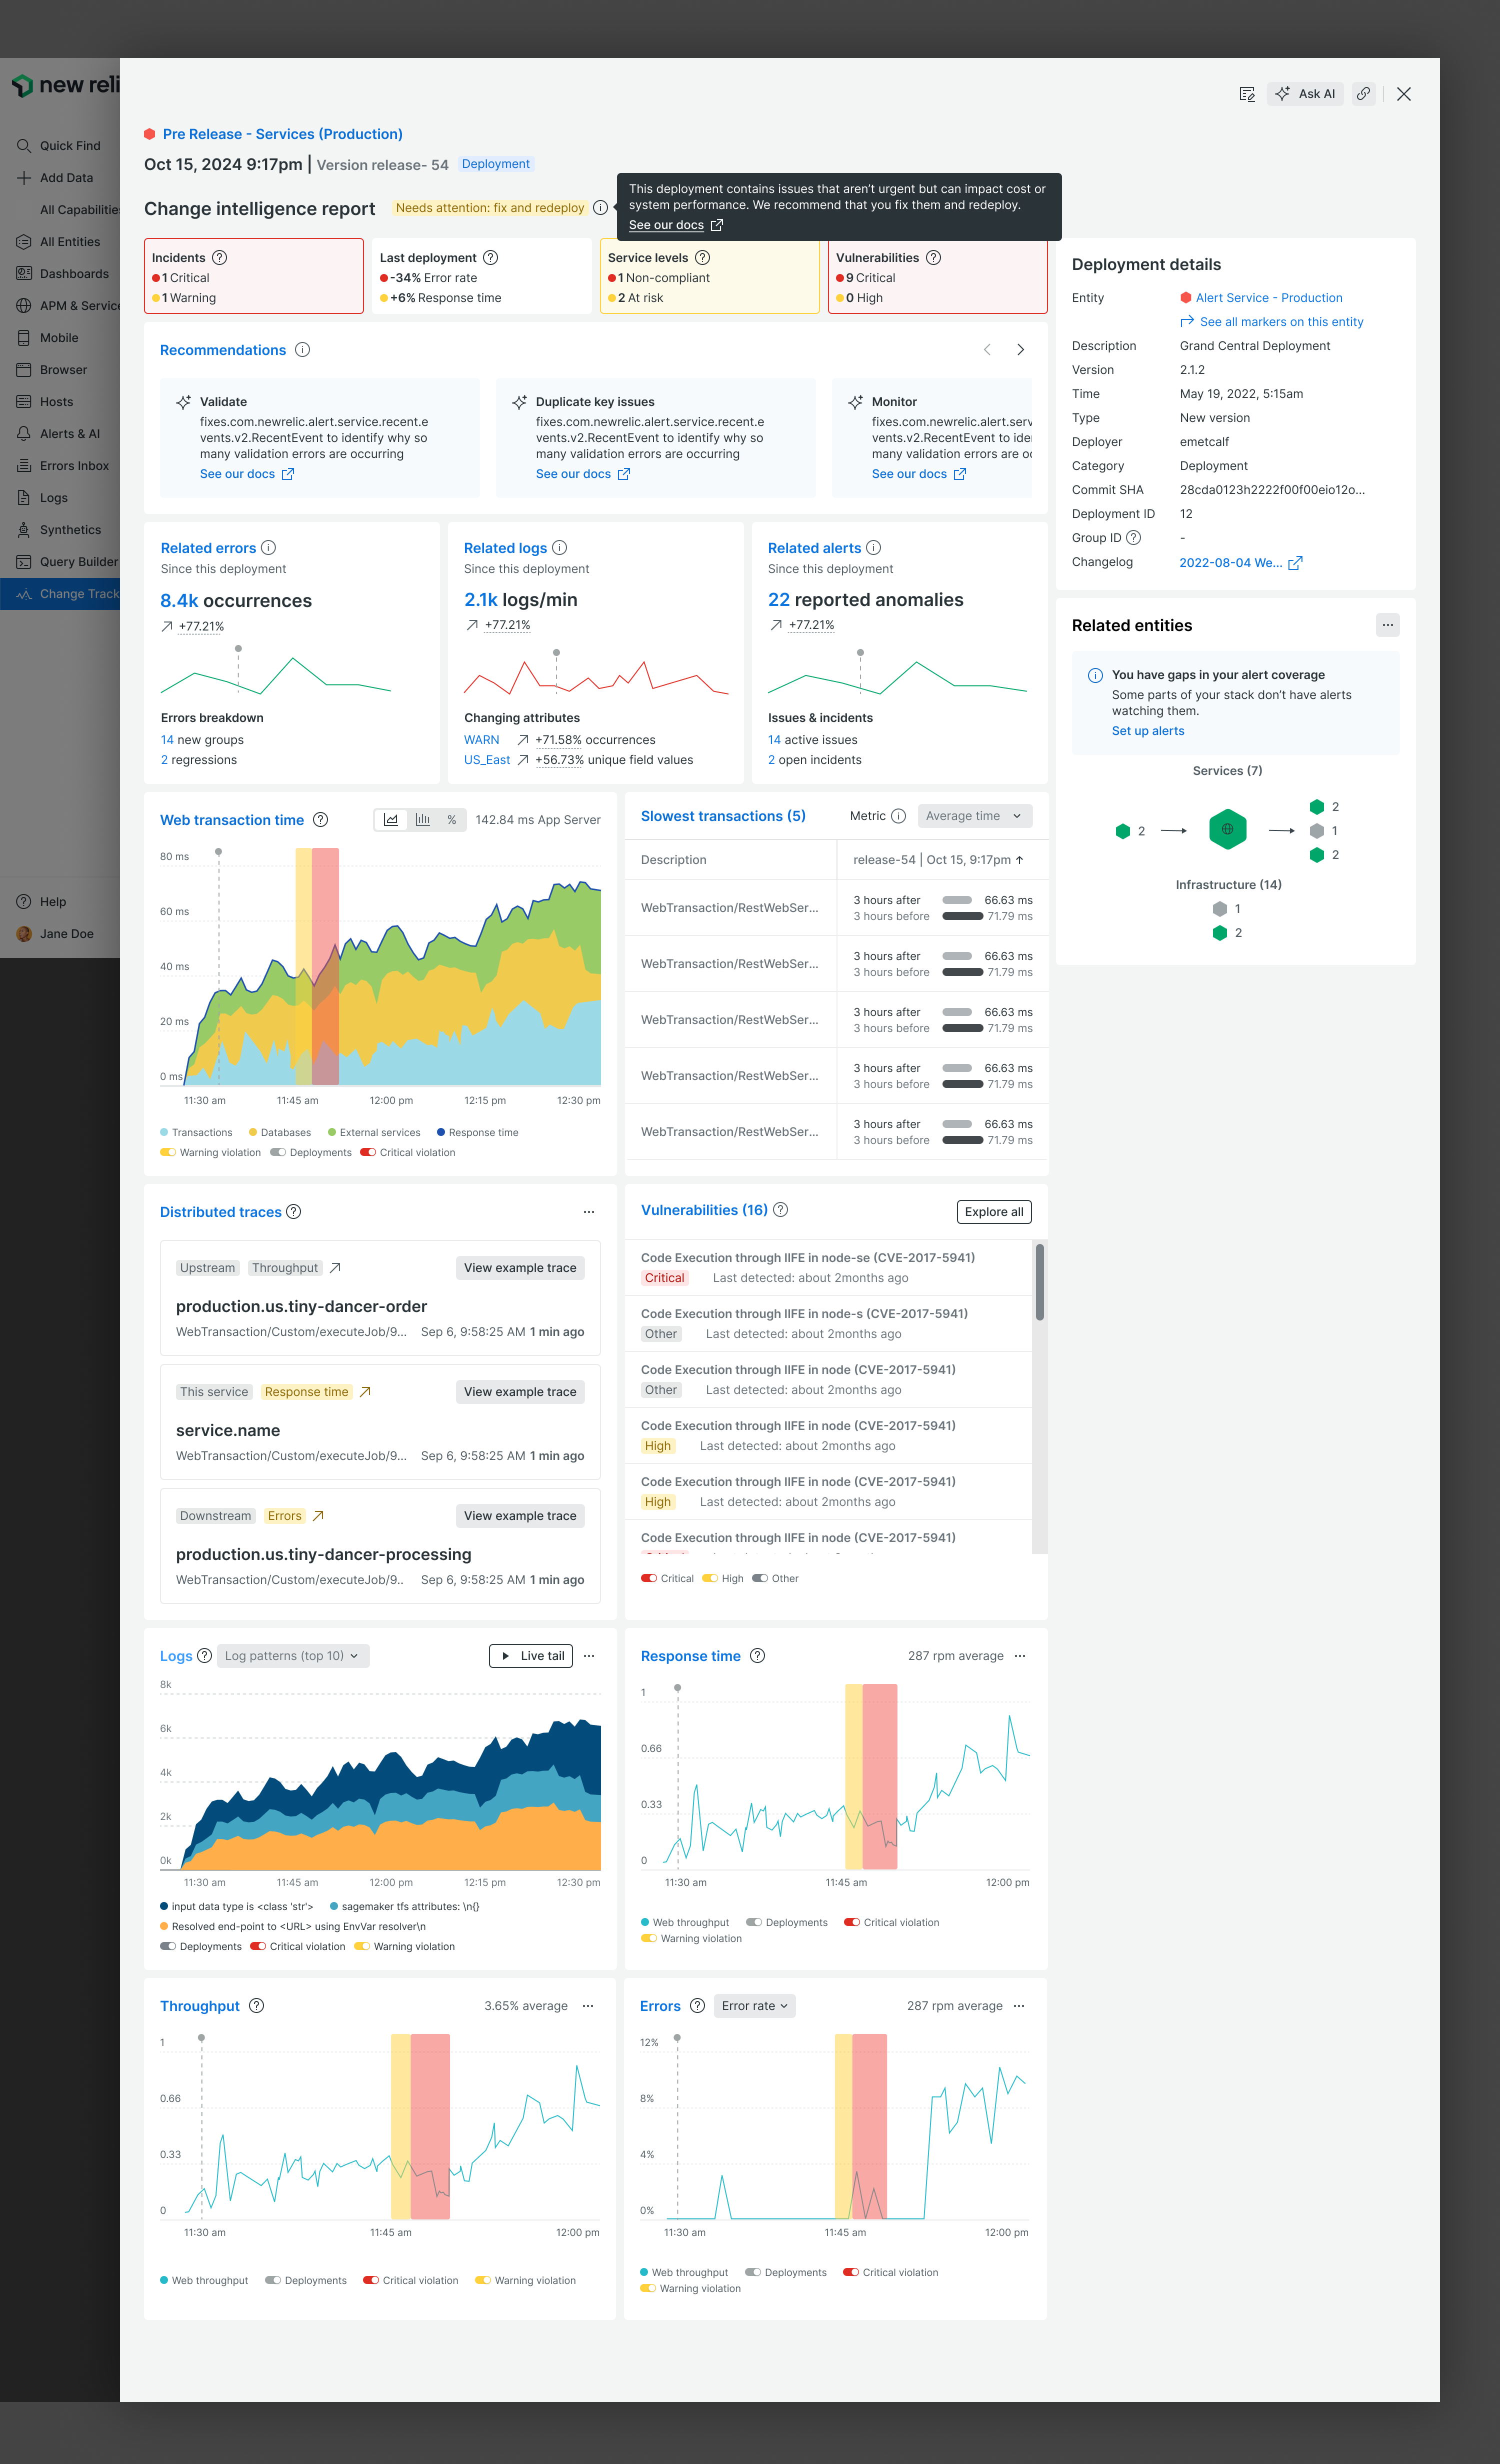
Task: Open the Throughput chart more options menu
Action: click(x=588, y=2006)
